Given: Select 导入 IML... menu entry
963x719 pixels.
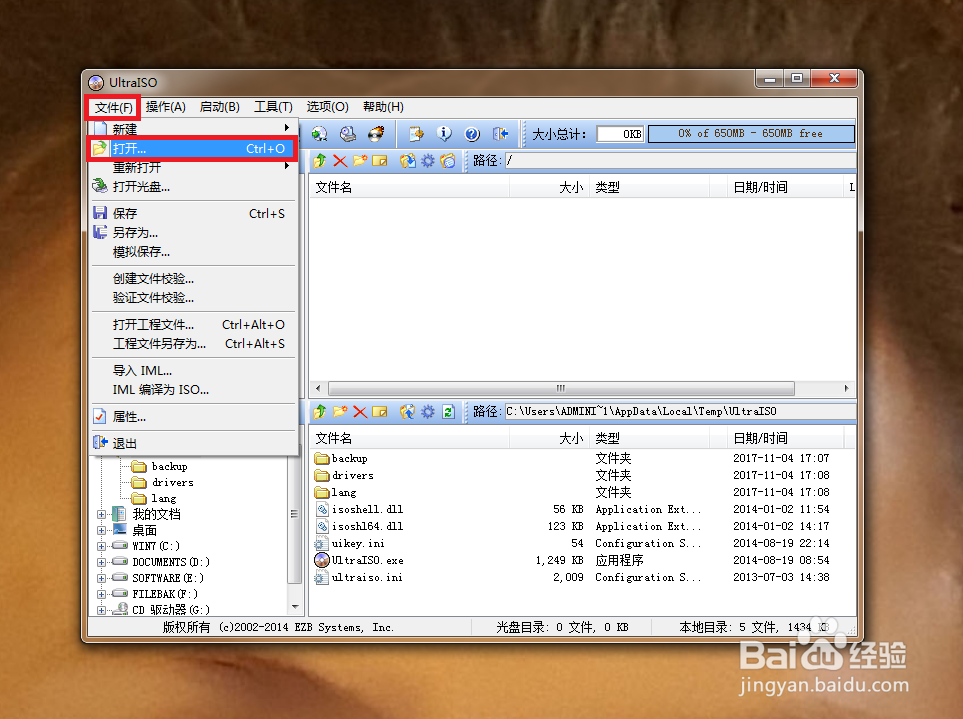Looking at the screenshot, I should click(x=192, y=371).
